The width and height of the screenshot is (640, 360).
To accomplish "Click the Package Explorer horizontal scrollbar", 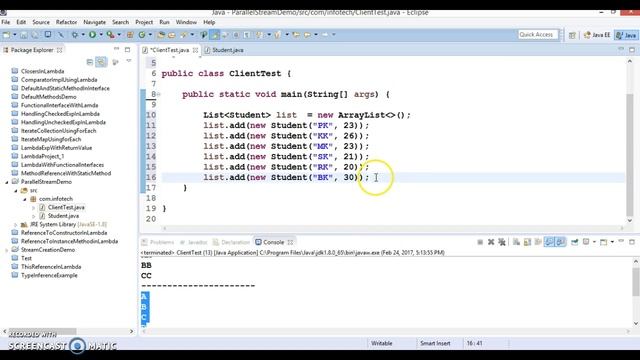I will (x=42, y=331).
